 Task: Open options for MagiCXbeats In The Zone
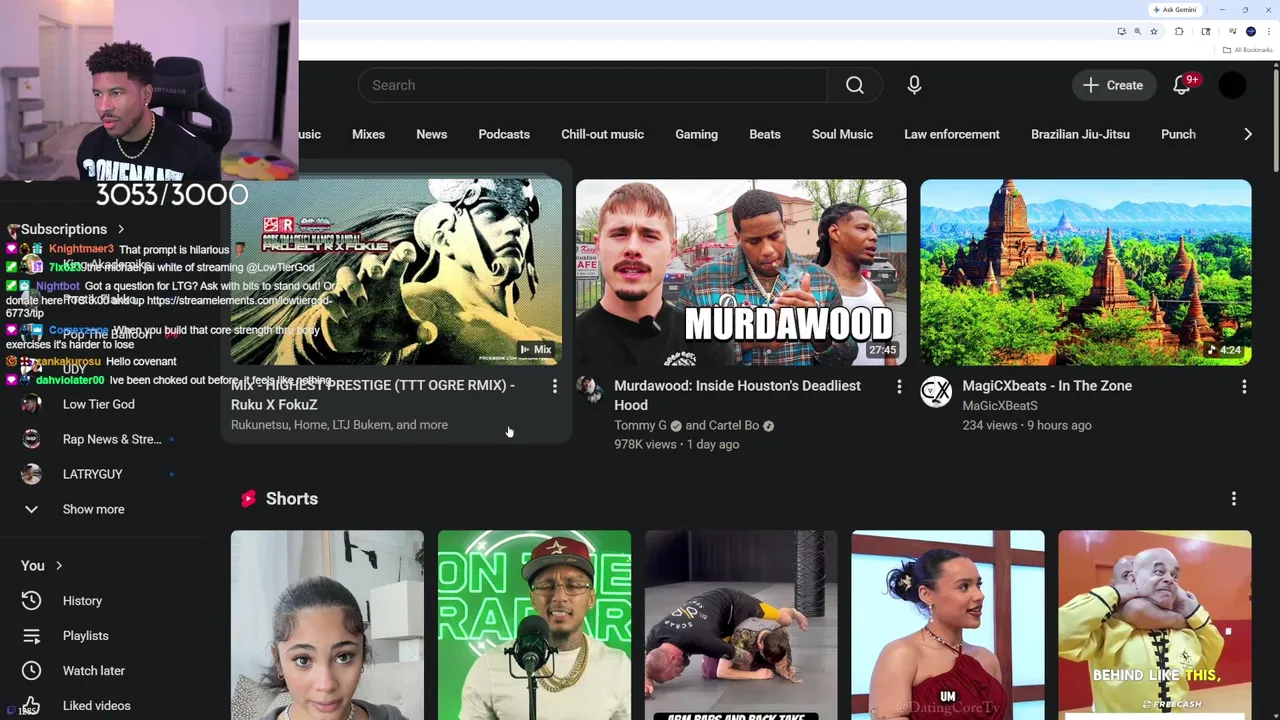tap(1244, 386)
